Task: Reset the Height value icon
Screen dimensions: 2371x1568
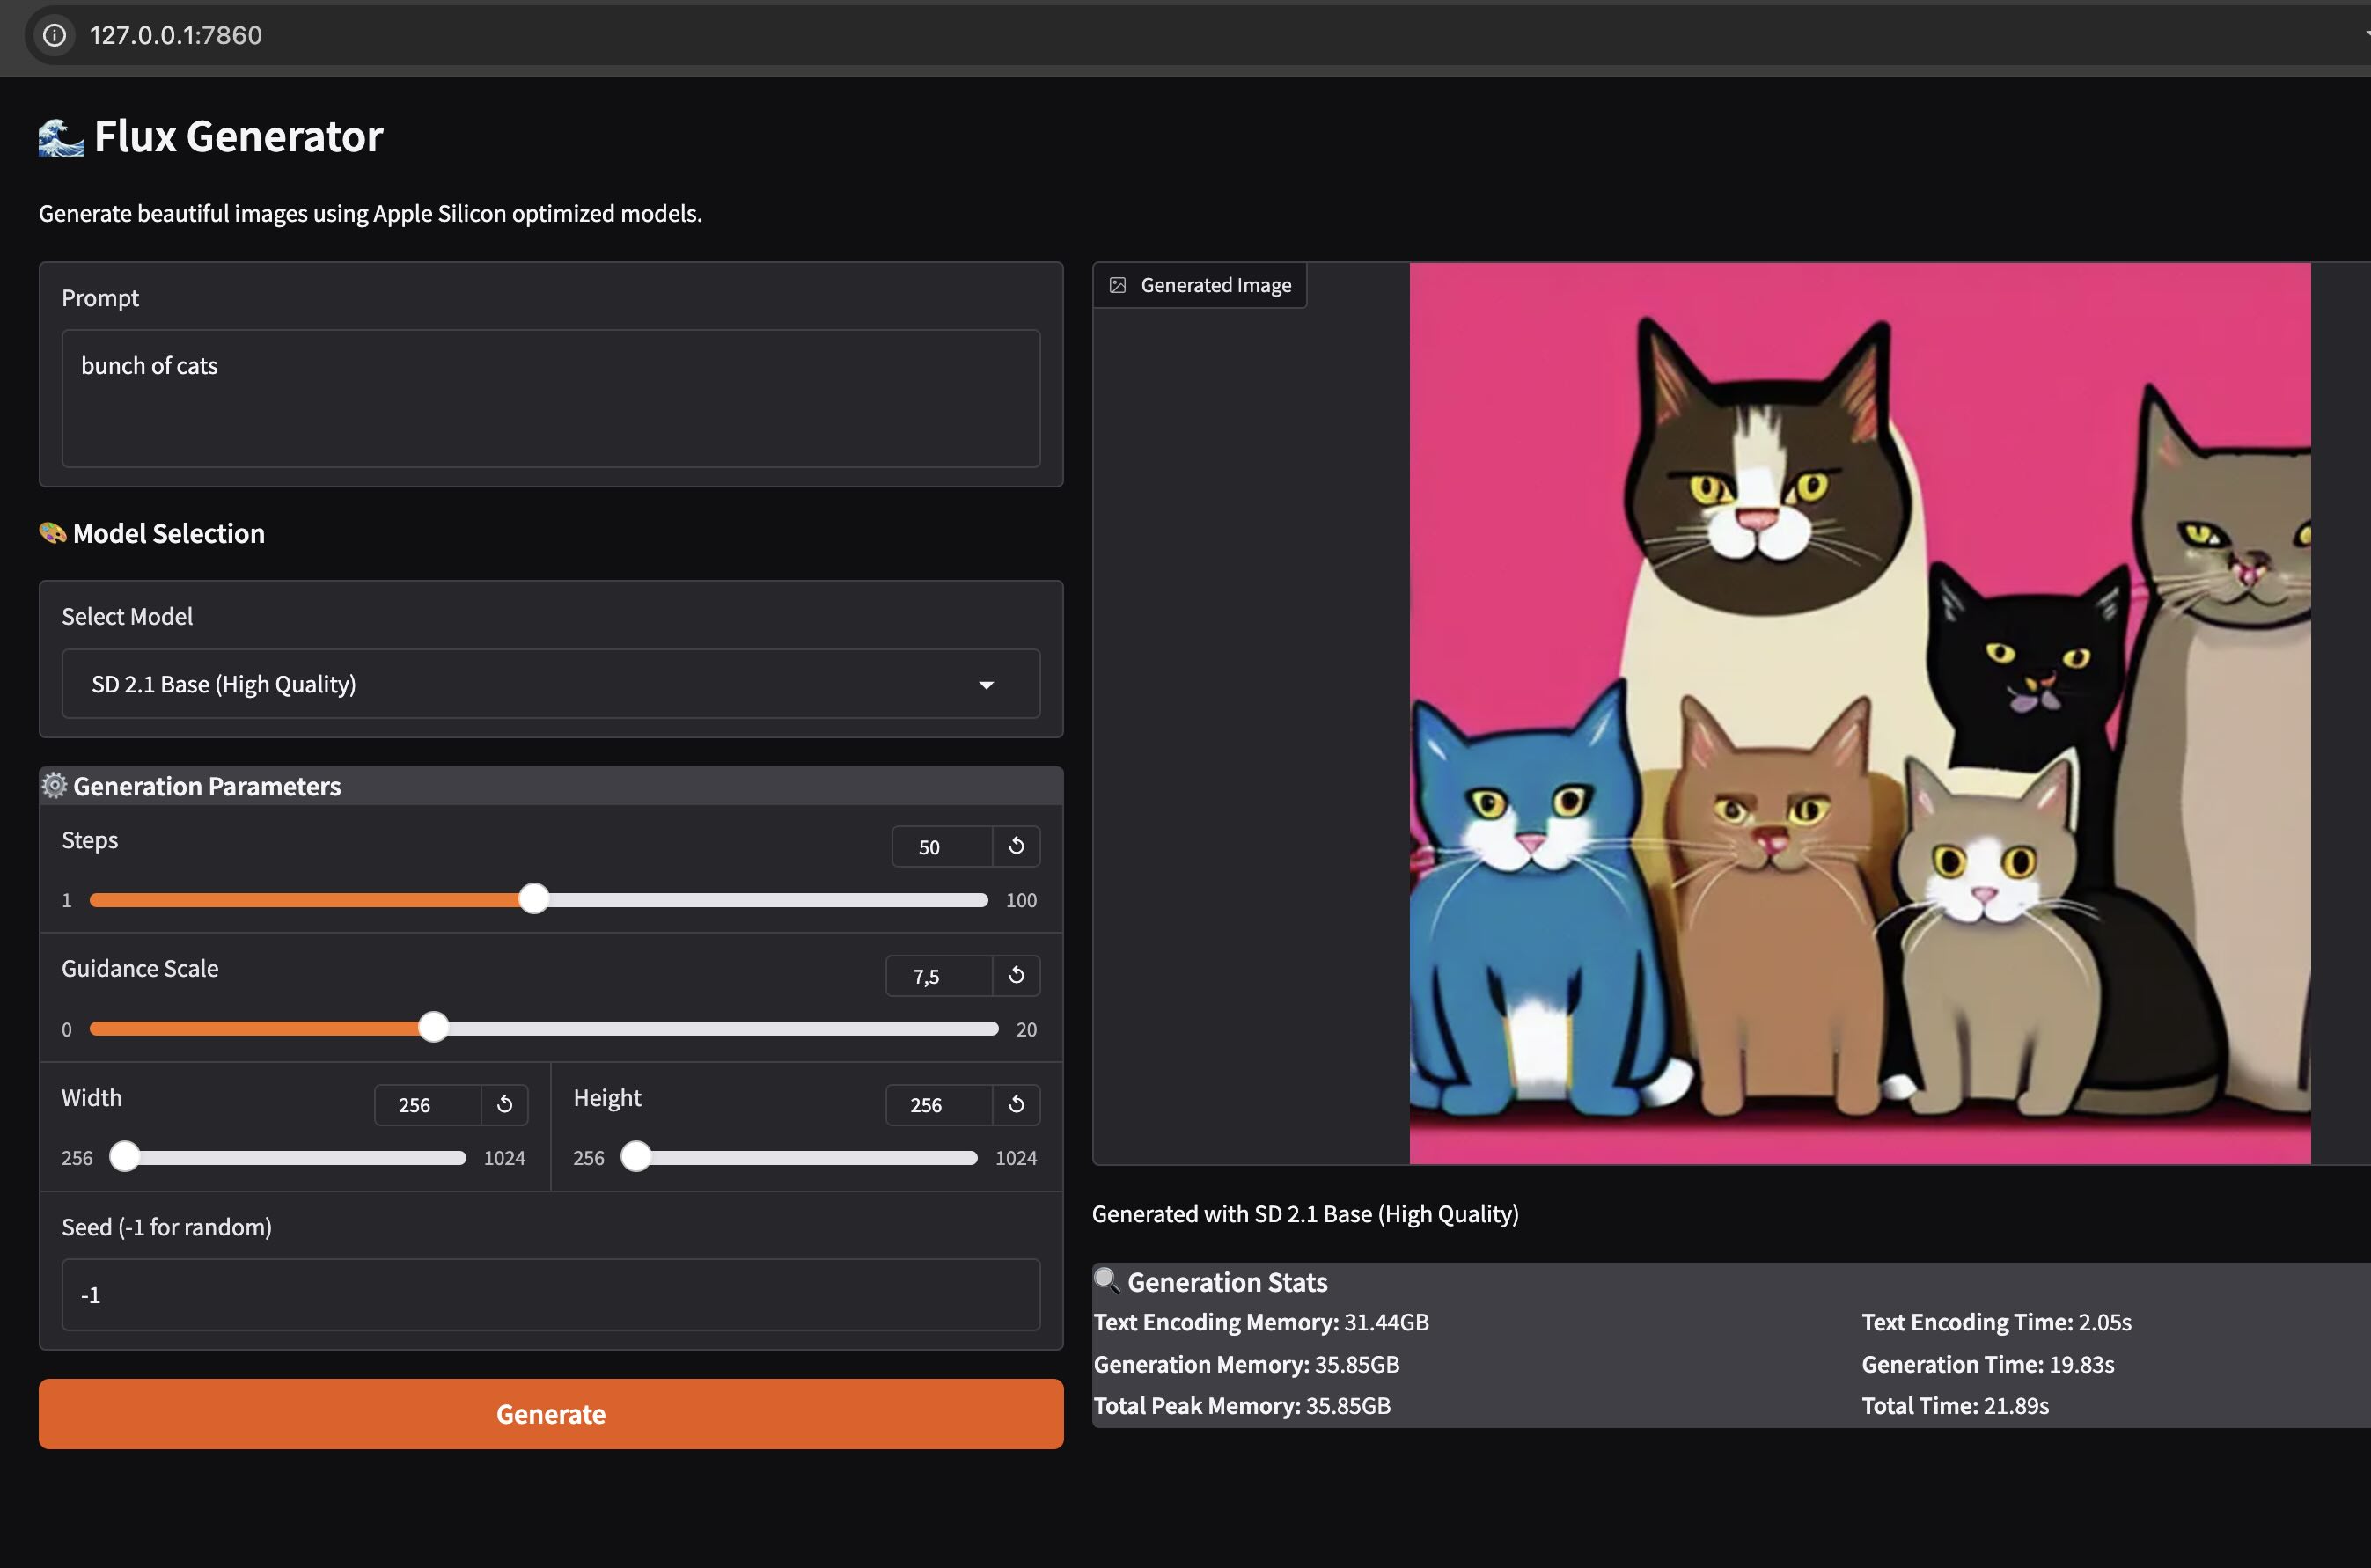Action: 1016,1104
